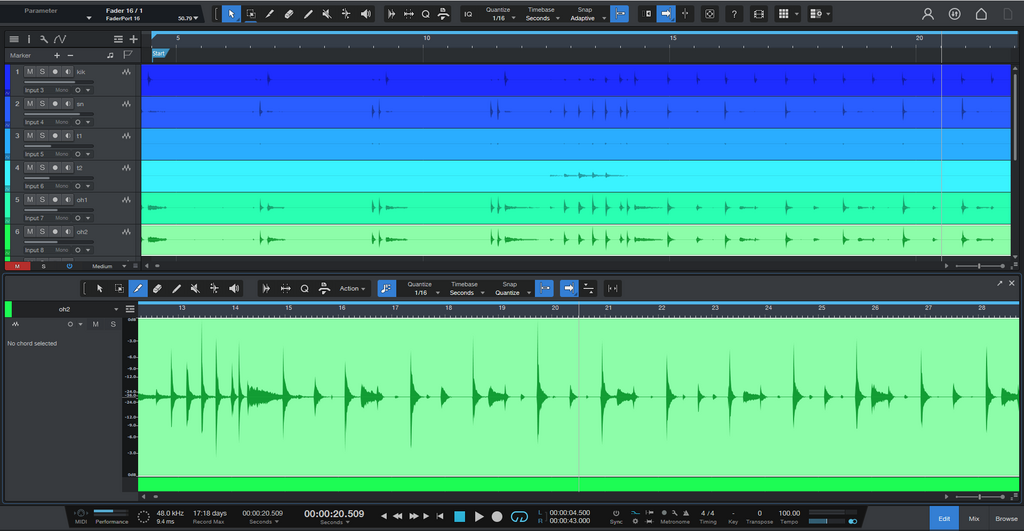This screenshot has width=1024, height=531.
Task: Open the Snap Adaptive dropdown in top toolbar
Action: pyautogui.click(x=585, y=18)
